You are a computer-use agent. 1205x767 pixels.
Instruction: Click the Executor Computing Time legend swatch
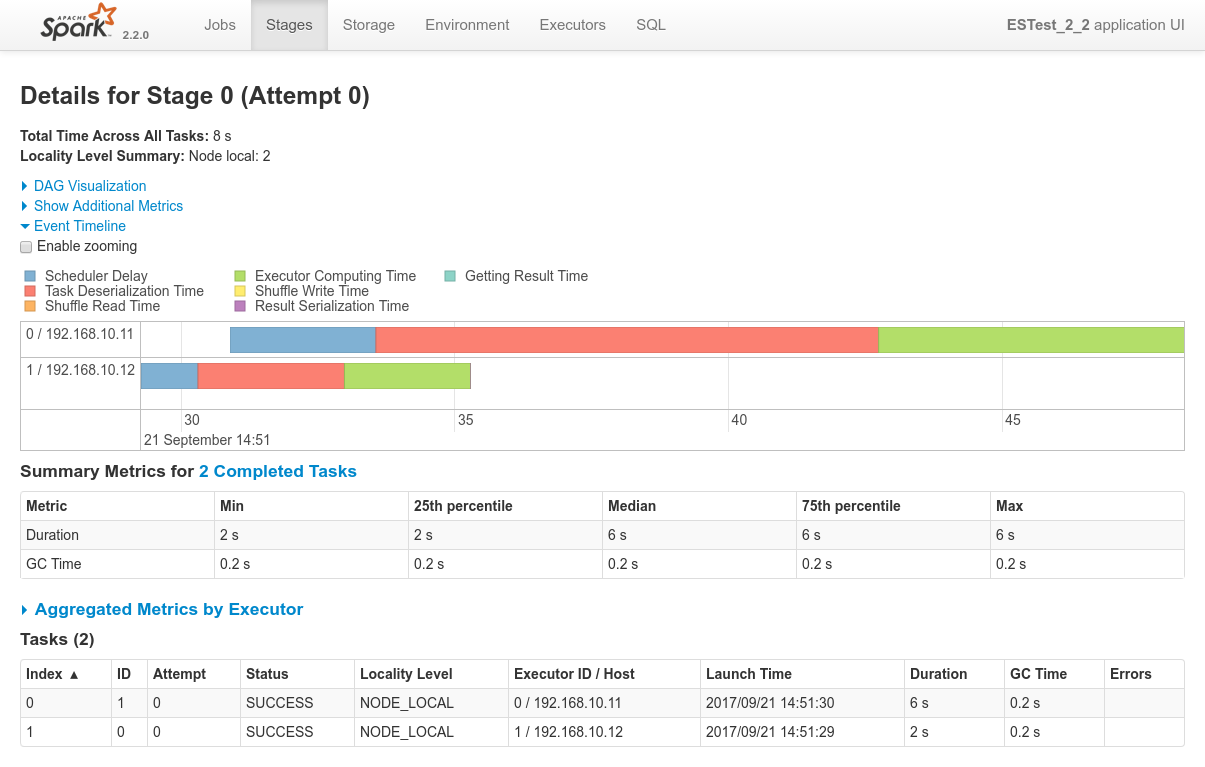pos(240,276)
